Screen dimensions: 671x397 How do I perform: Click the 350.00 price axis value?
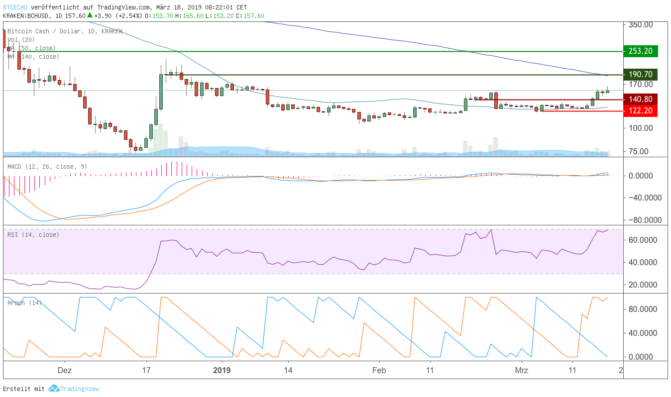click(641, 25)
